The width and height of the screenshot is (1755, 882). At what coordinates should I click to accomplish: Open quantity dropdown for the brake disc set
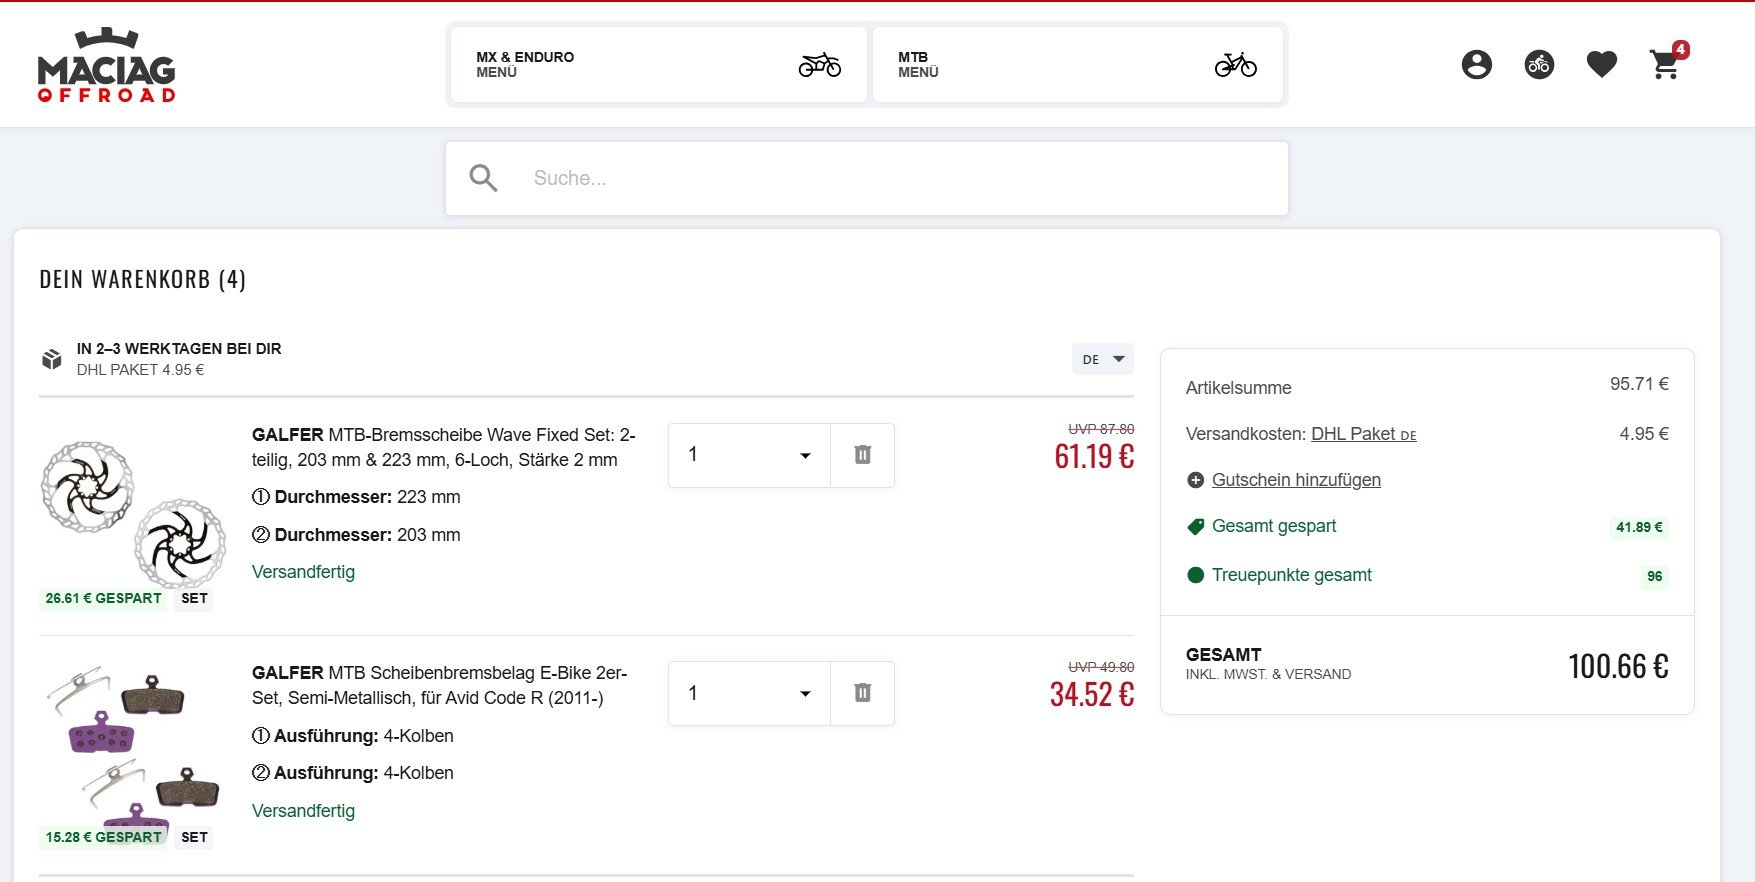click(749, 455)
